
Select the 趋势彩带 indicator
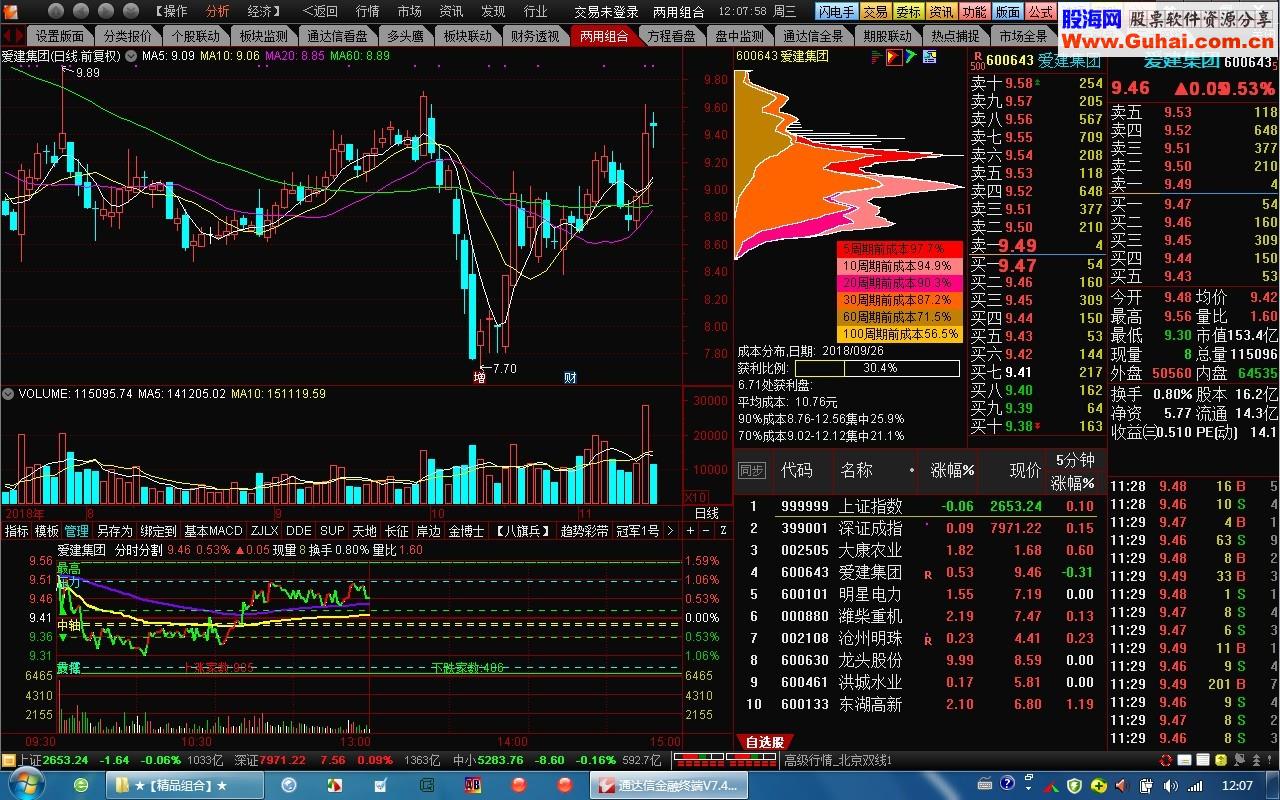(x=584, y=531)
